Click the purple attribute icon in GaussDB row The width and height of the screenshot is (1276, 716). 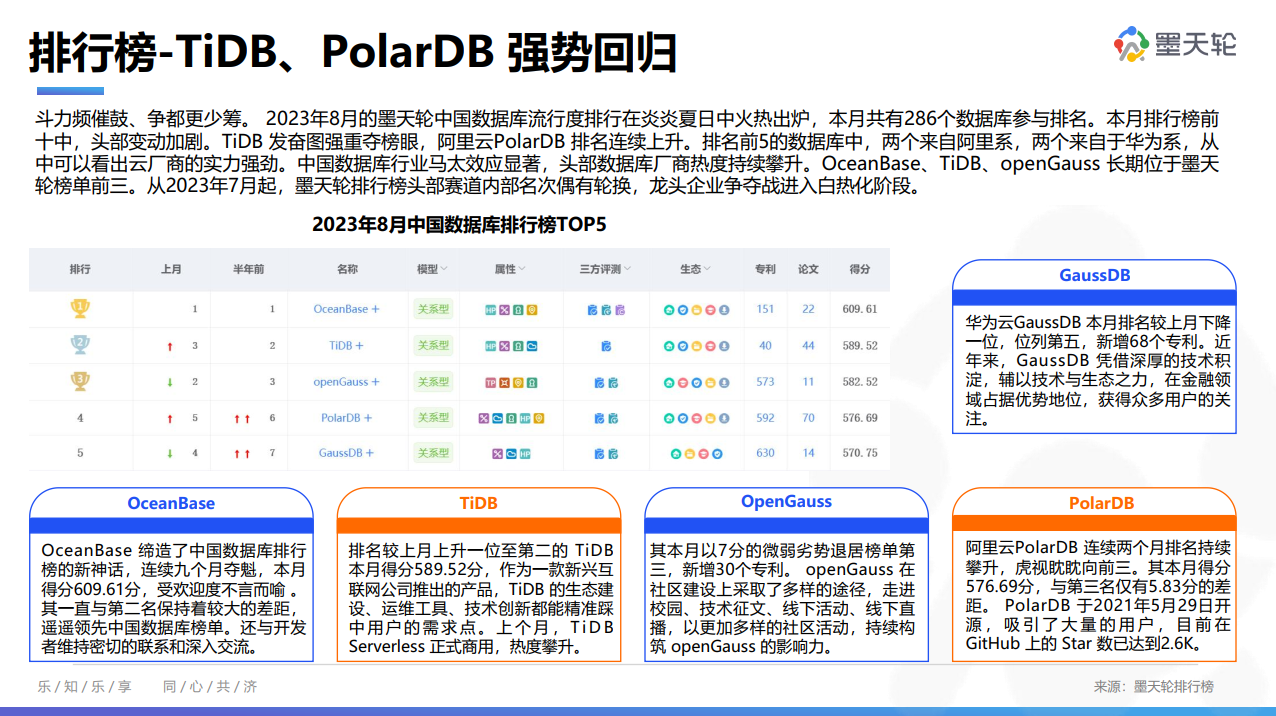[497, 454]
